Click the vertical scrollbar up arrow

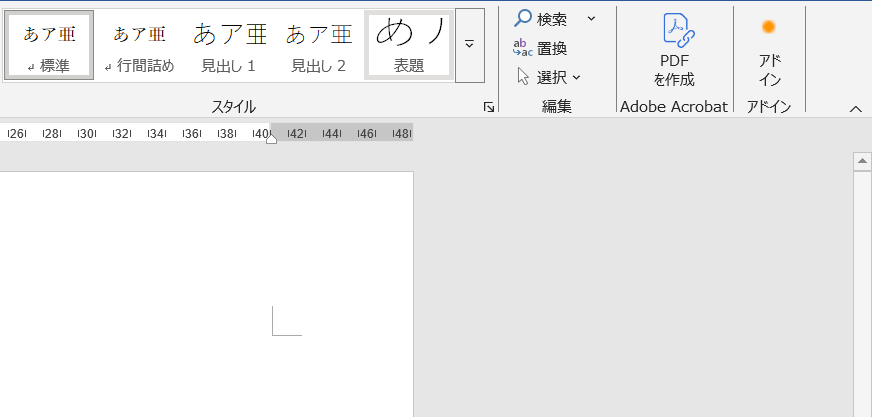(x=860, y=161)
